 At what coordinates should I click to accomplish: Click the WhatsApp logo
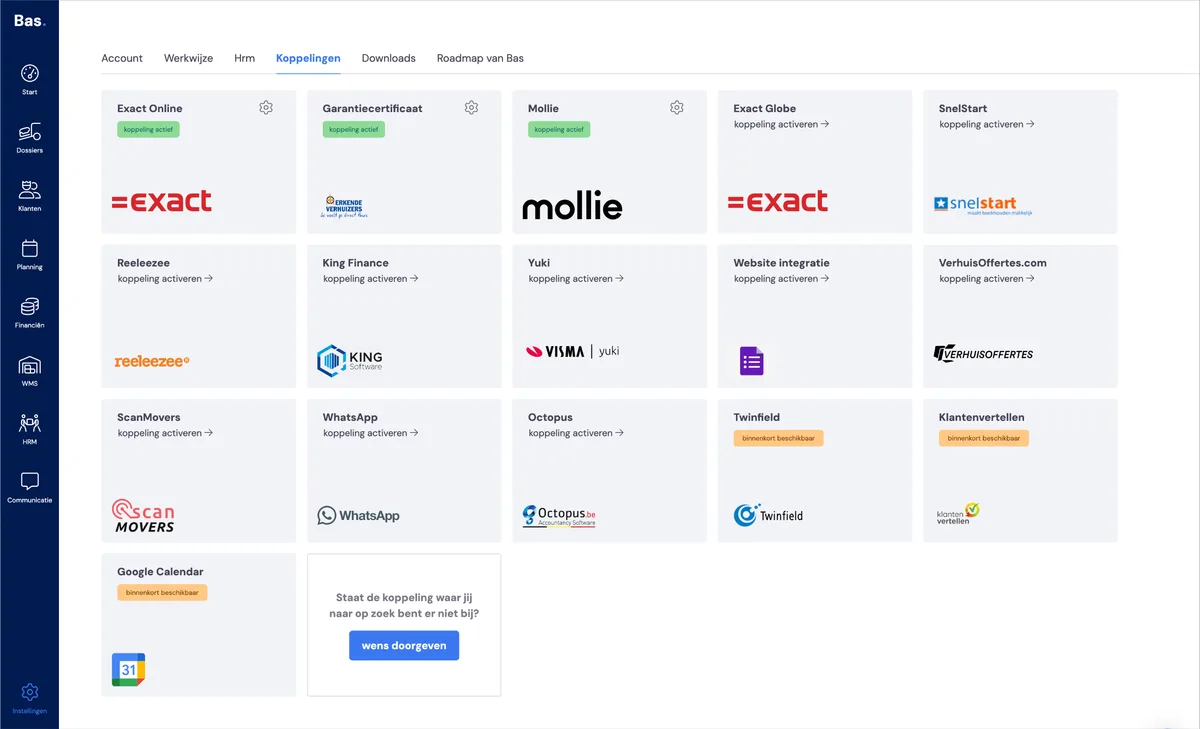(x=358, y=515)
